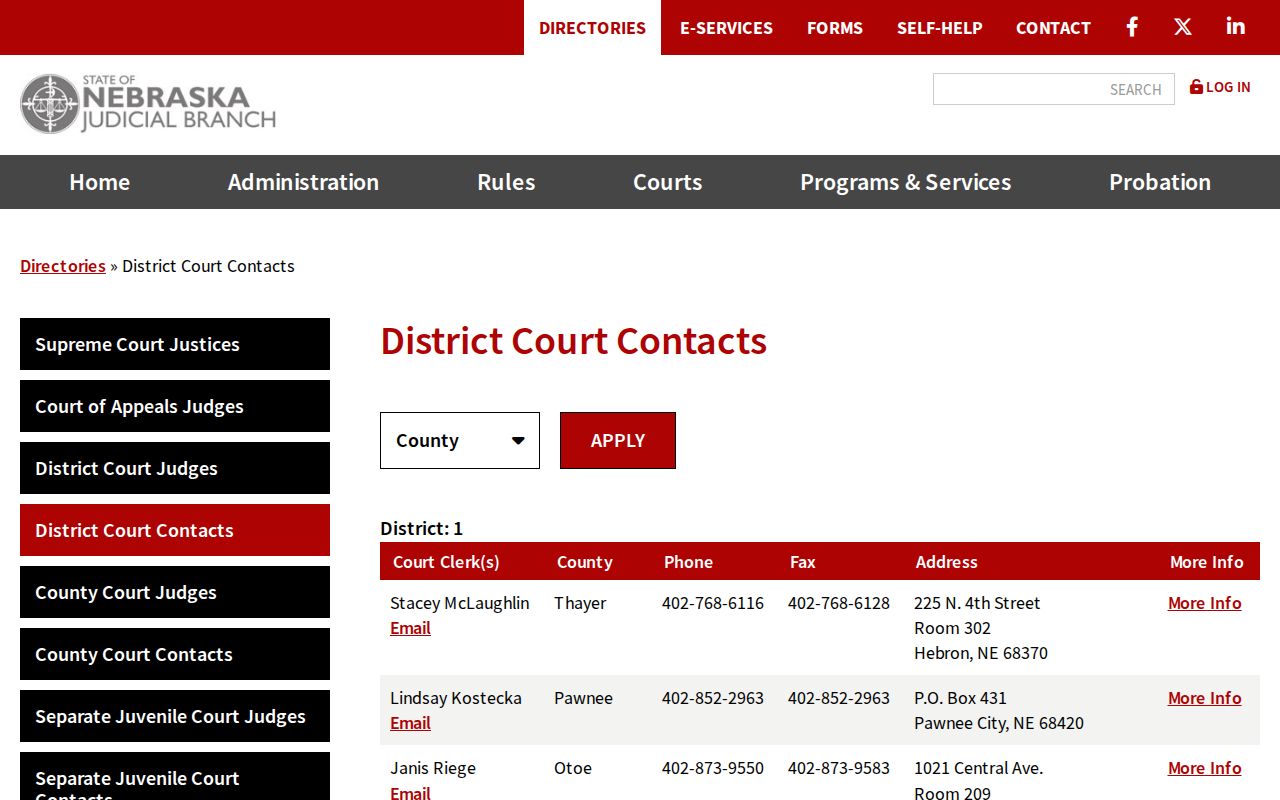
Task: Open the LinkedIn icon
Action: click(1236, 27)
